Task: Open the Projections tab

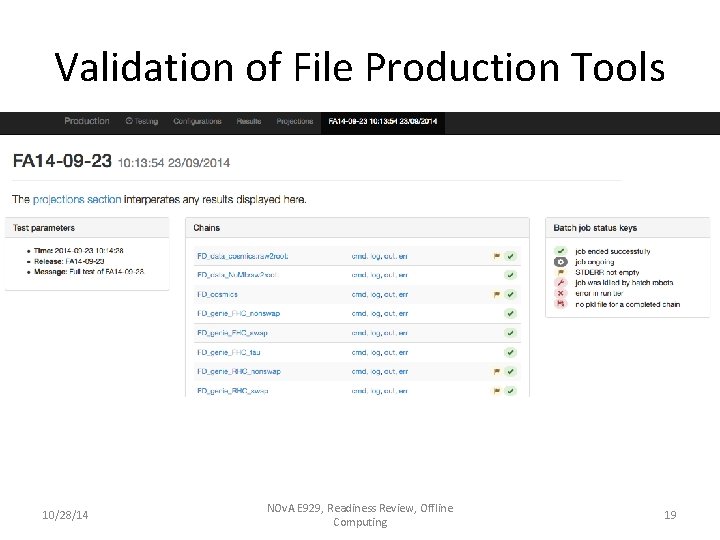Action: click(295, 121)
